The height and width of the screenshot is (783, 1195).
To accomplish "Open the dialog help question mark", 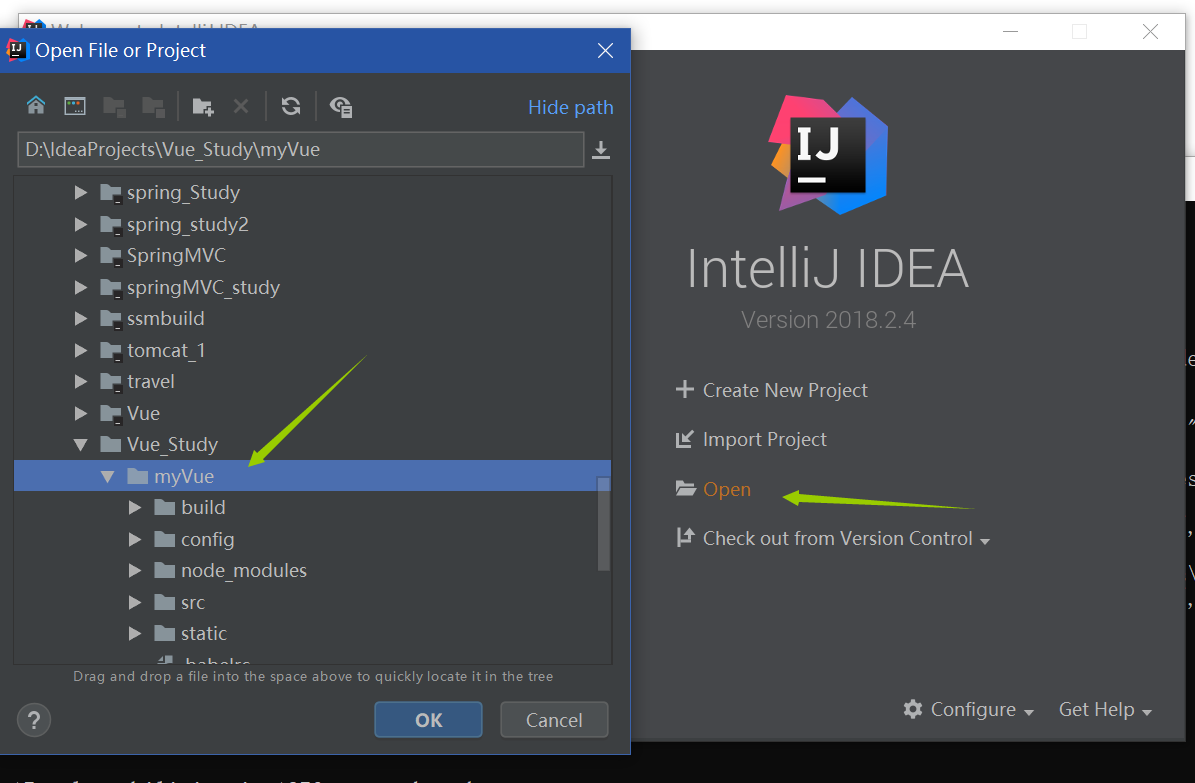I will point(34,720).
